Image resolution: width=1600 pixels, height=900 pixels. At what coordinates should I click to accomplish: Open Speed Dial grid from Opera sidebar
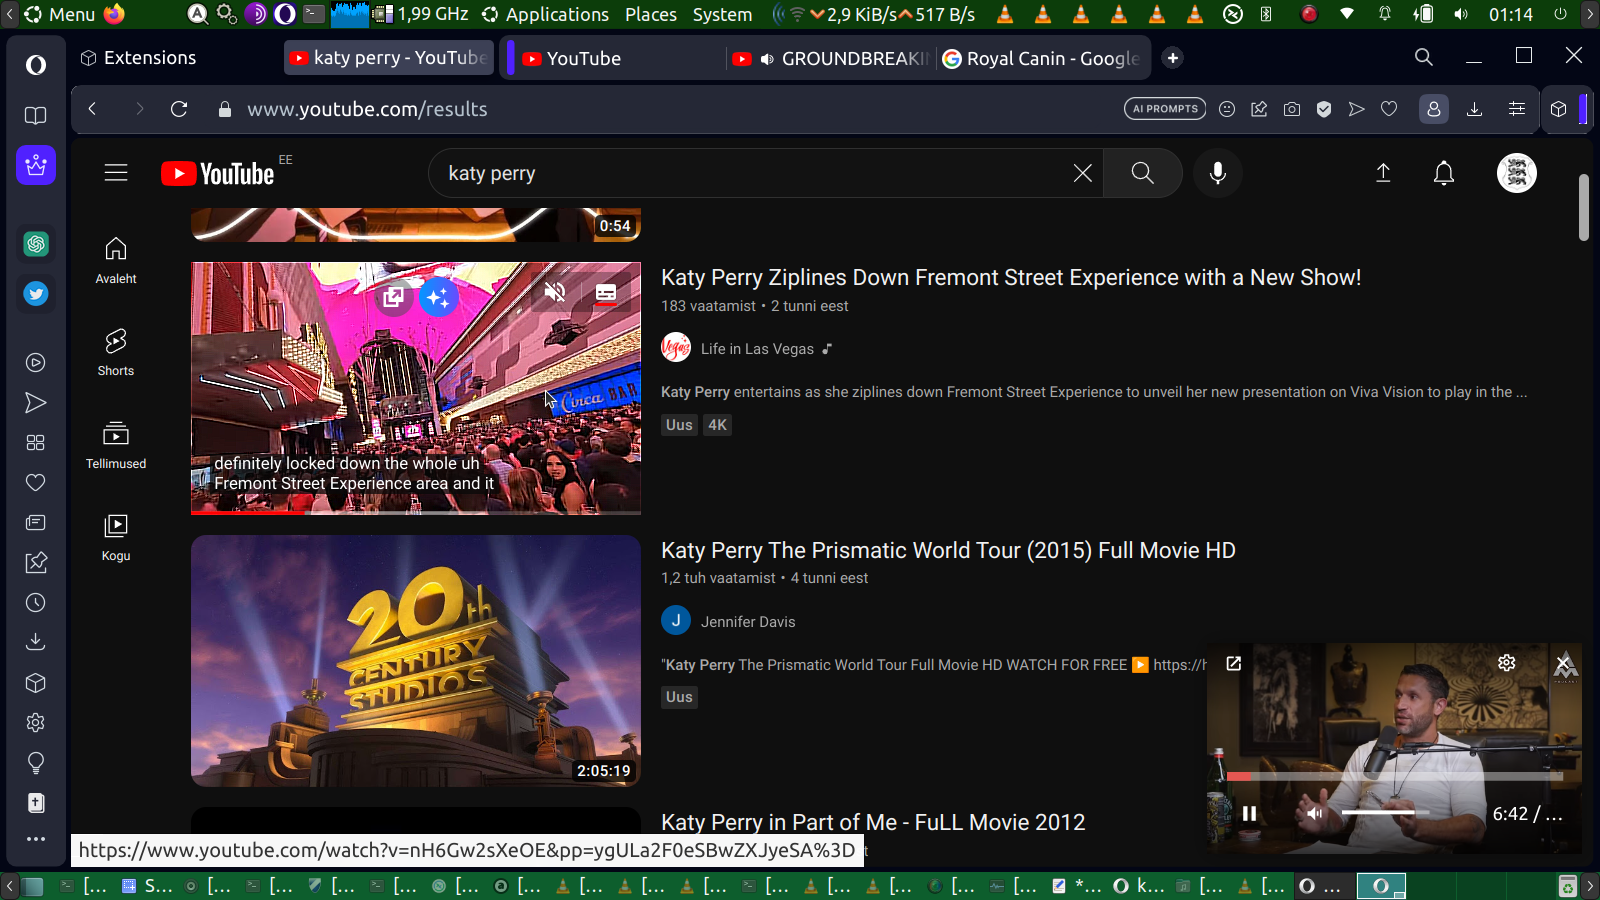36,443
